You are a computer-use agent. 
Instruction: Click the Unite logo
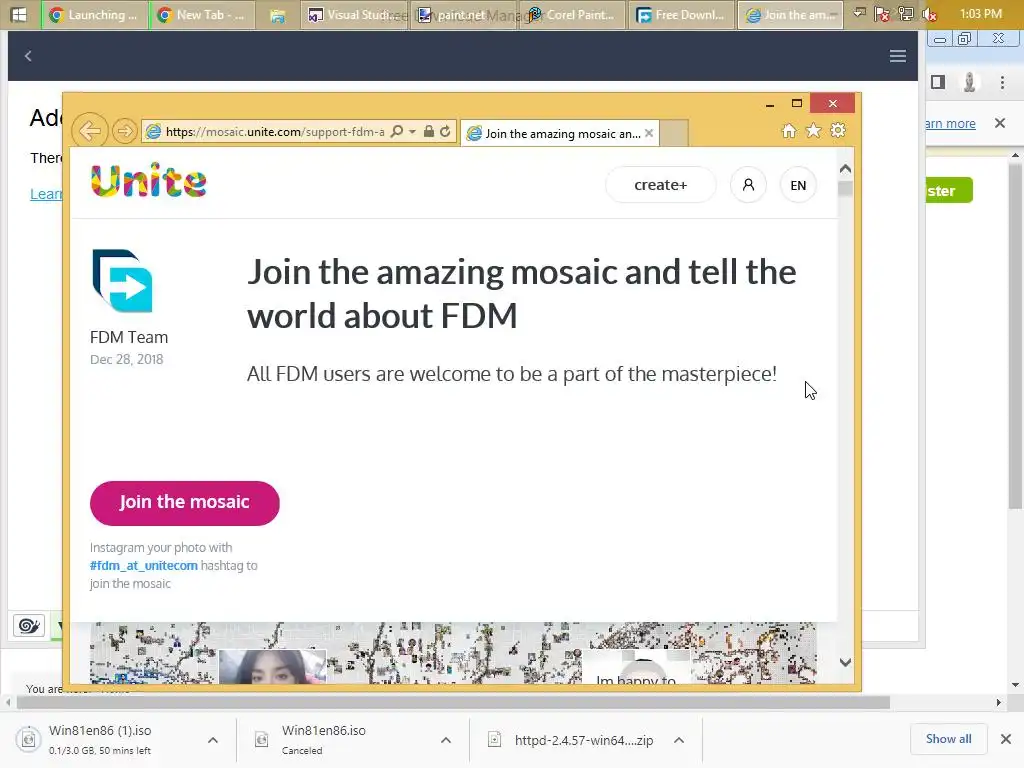click(x=149, y=181)
